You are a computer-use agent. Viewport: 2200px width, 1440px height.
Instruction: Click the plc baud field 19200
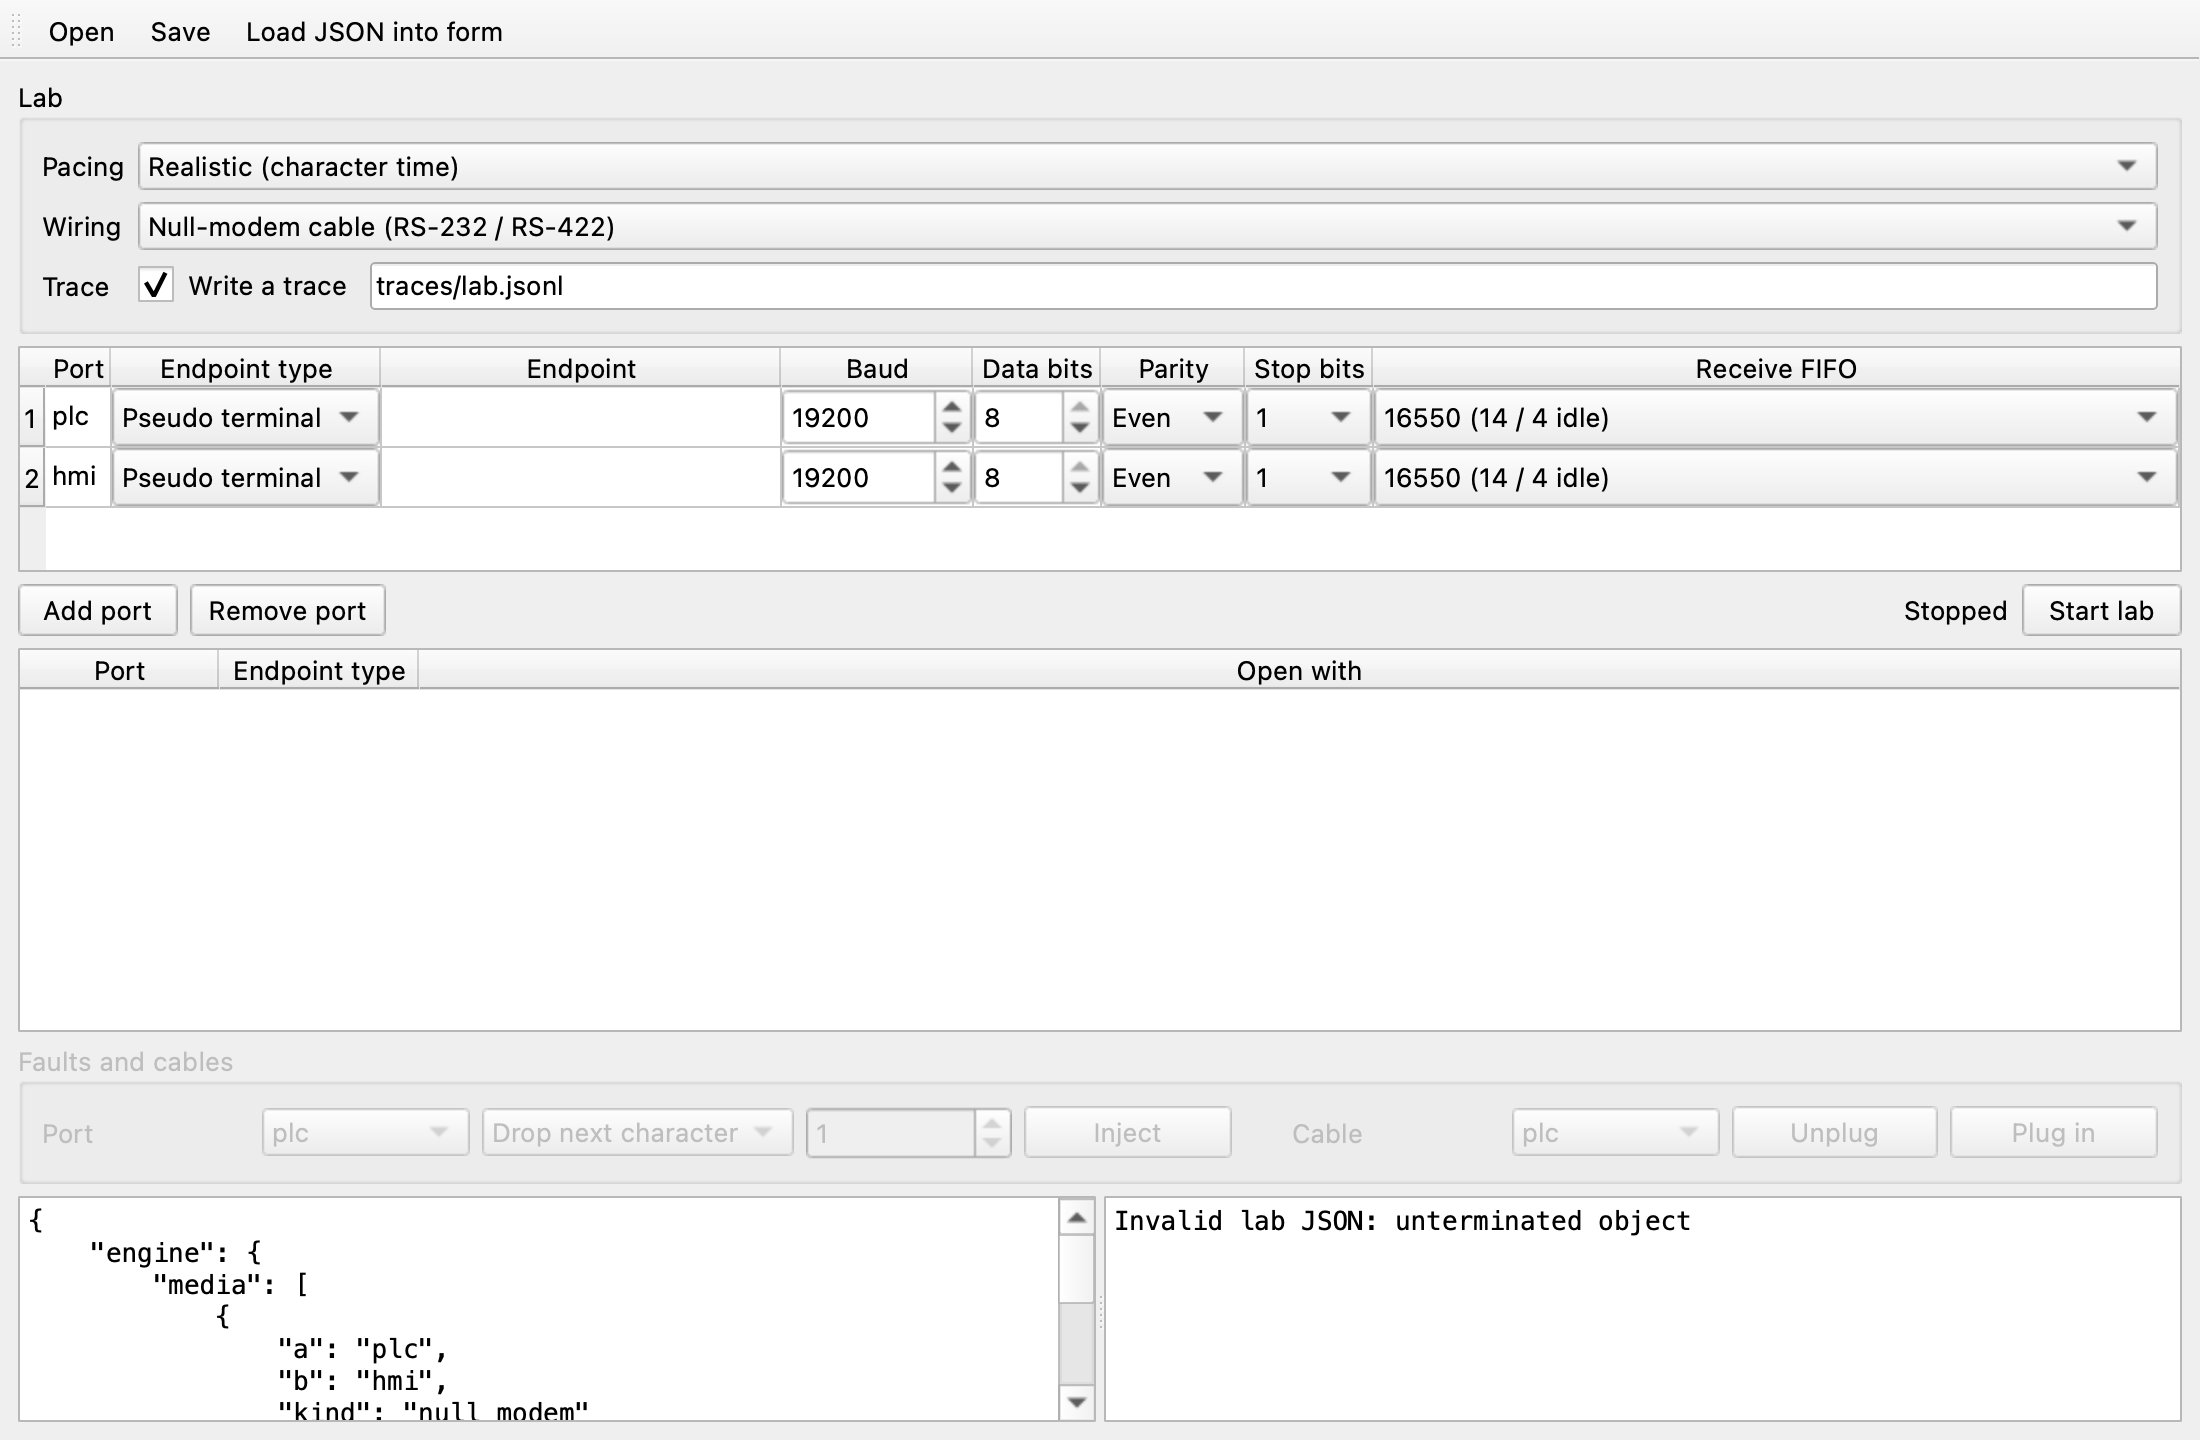(860, 417)
